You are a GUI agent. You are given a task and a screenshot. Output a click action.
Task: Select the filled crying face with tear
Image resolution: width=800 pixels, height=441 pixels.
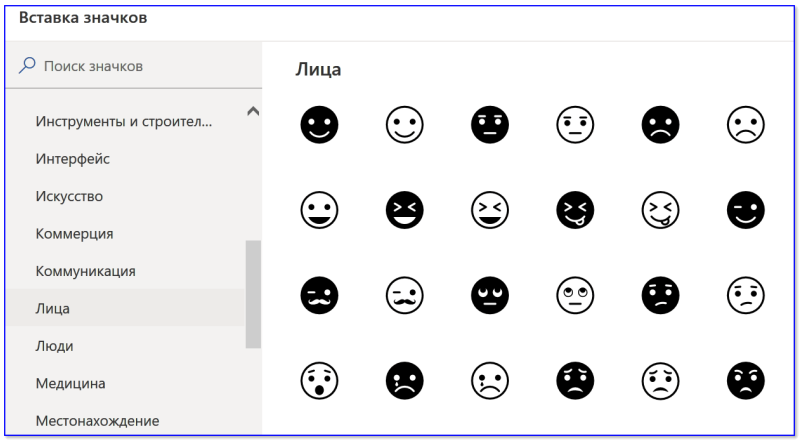tap(405, 381)
